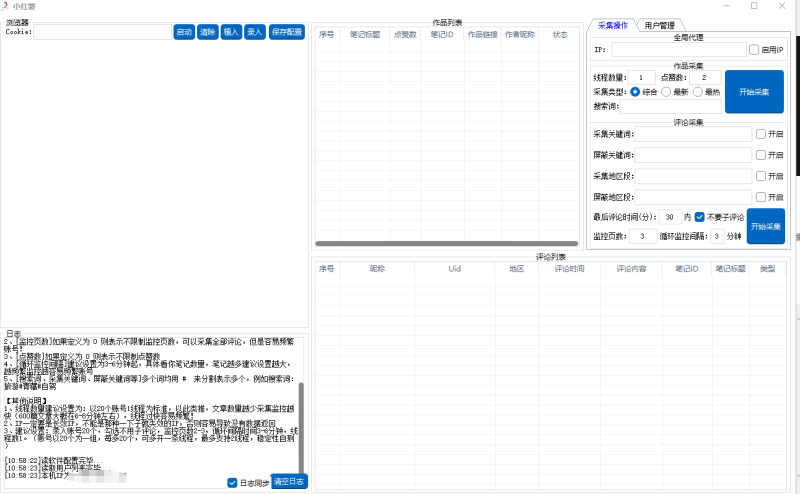Switch to the 用户管理 tab
This screenshot has height=494, width=800.
pyautogui.click(x=660, y=25)
